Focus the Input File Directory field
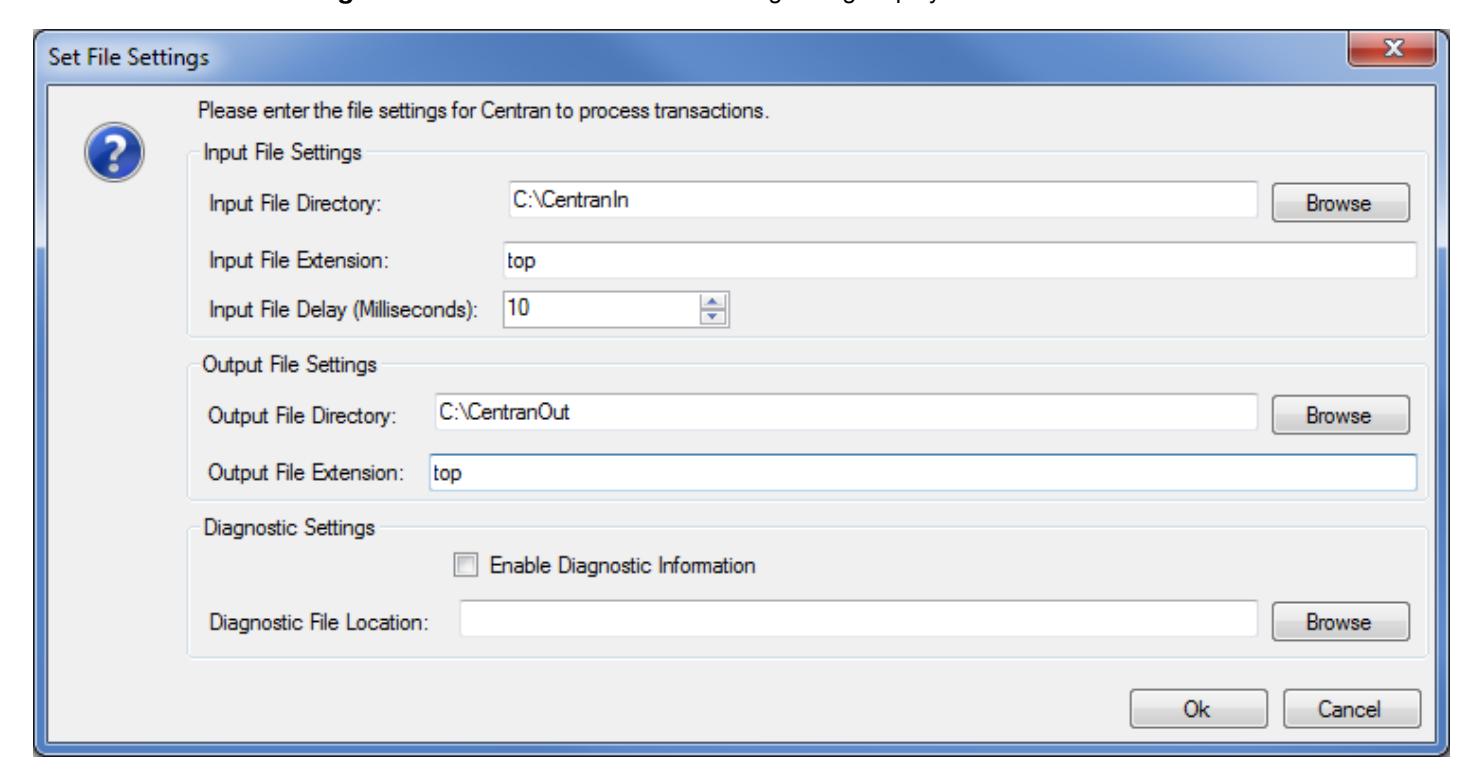Image resolution: width=1471 pixels, height=784 pixels. (x=881, y=200)
